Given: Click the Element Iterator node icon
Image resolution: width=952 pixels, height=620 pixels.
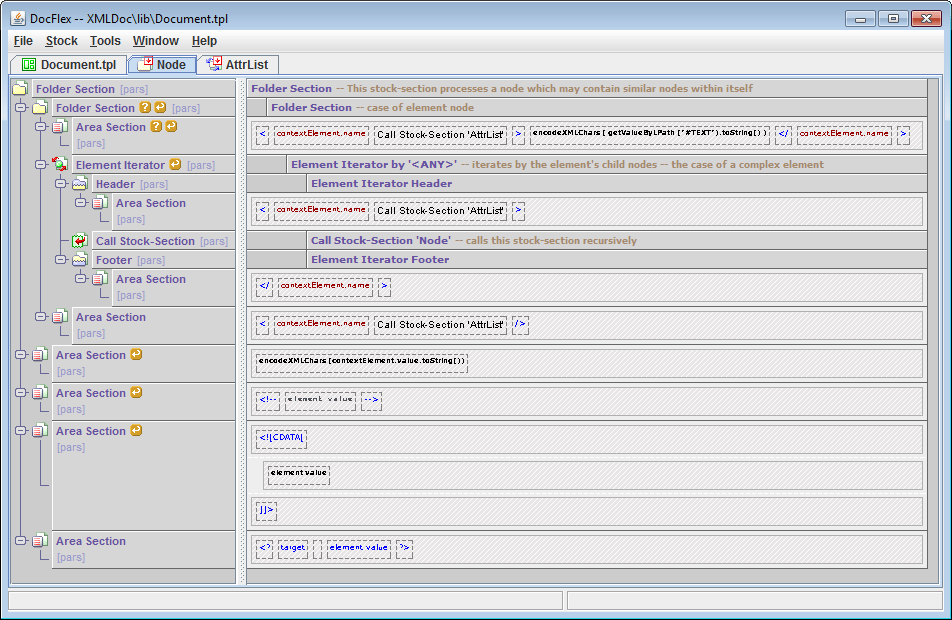Looking at the screenshot, I should pyautogui.click(x=60, y=165).
